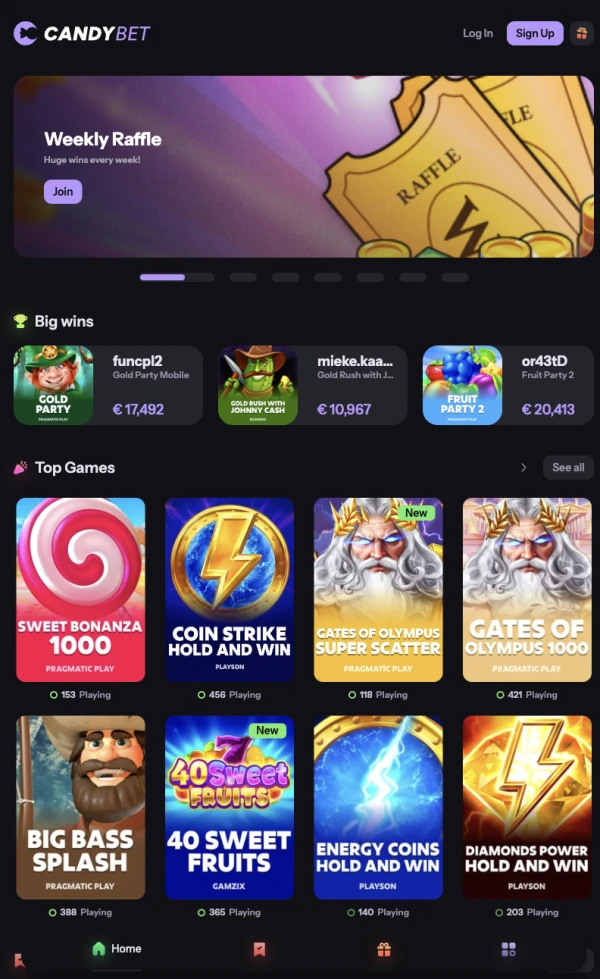Open the Sweet Bonanza 1000 game tile
The image size is (600, 979).
coord(81,590)
